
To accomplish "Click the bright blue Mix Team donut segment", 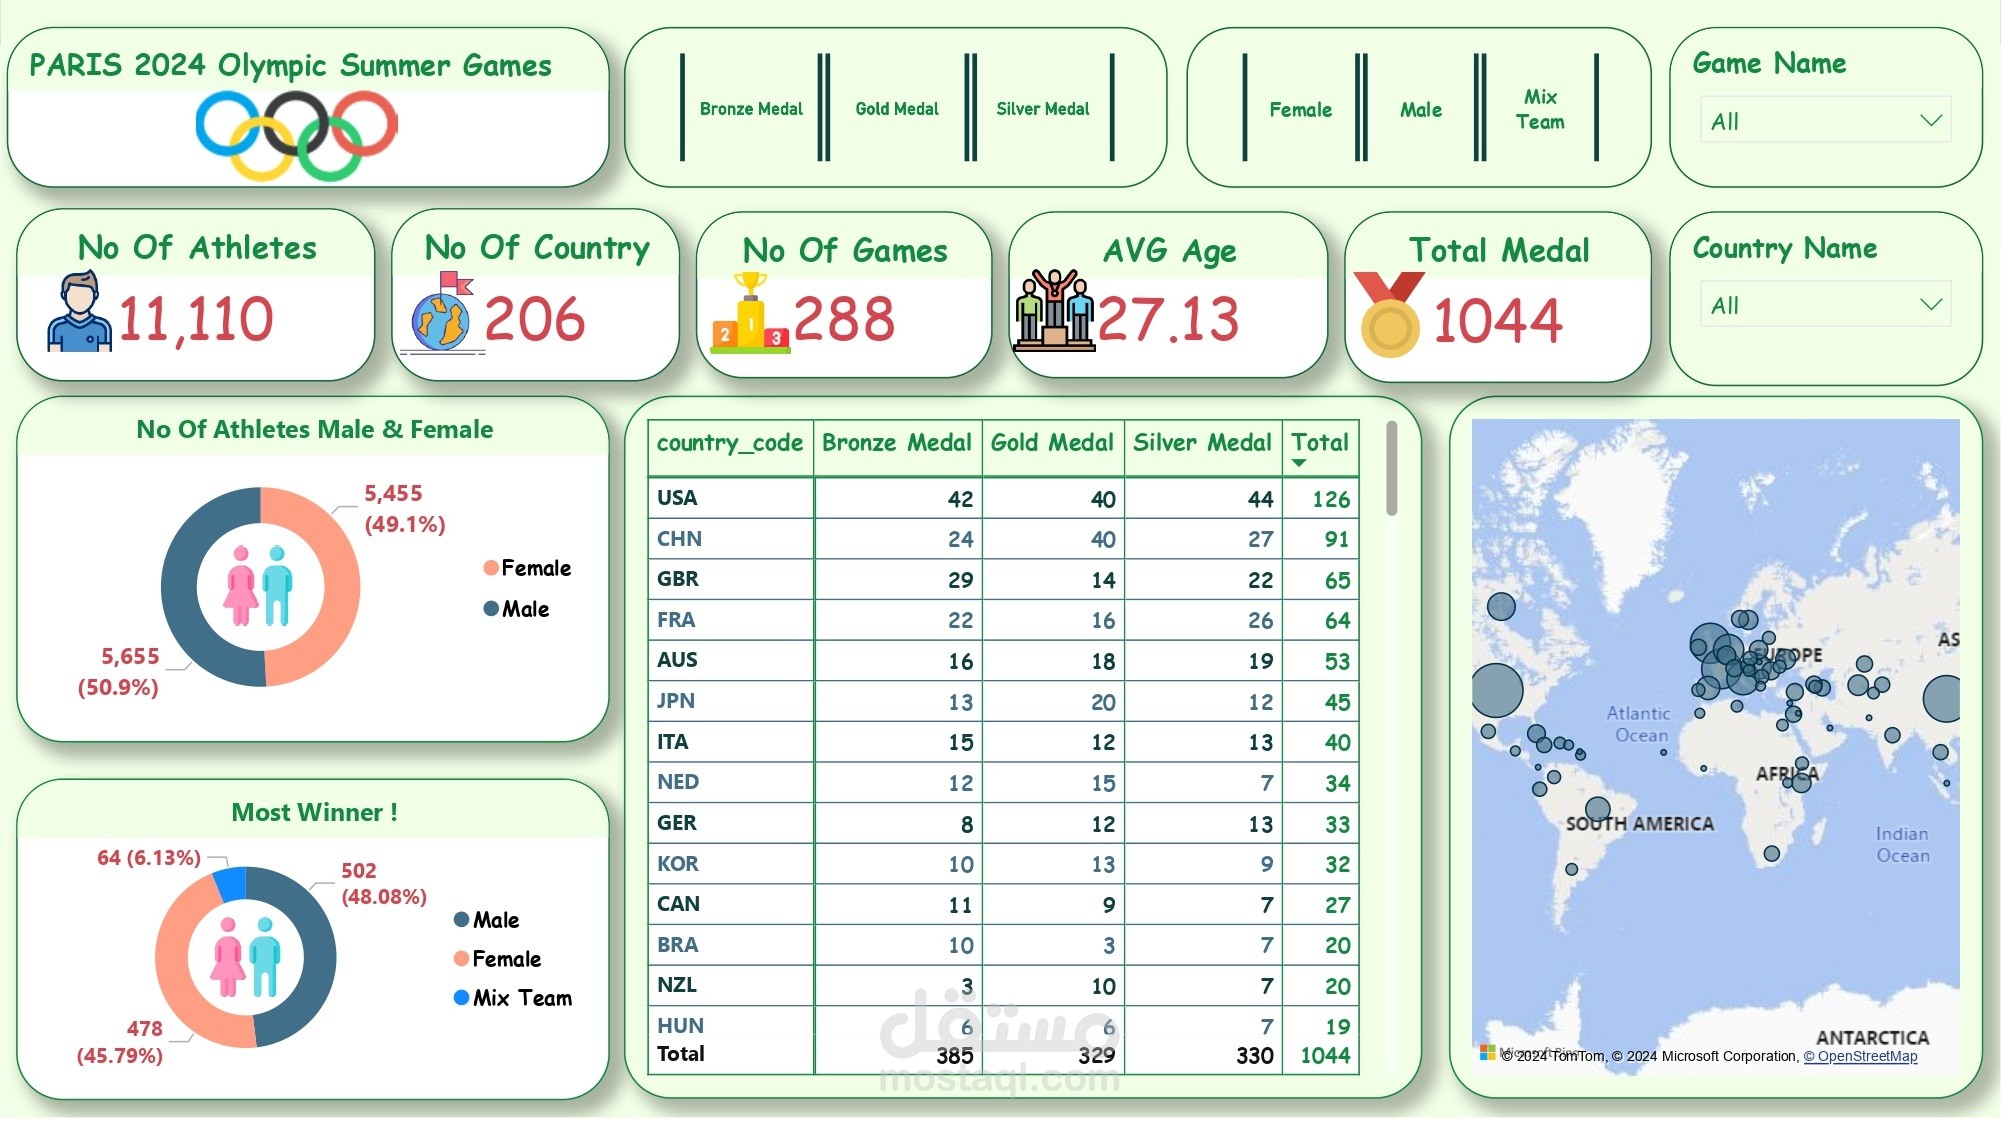I will pos(231,884).
